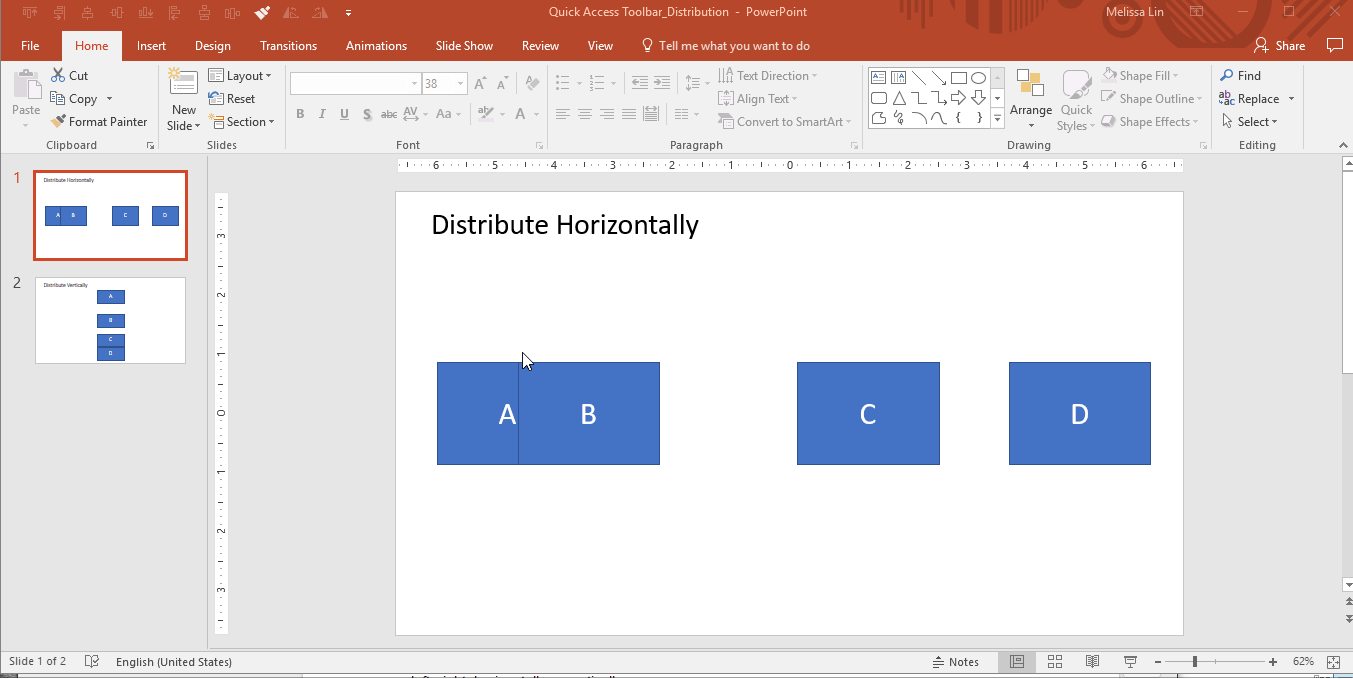Image resolution: width=1353 pixels, height=679 pixels.
Task: Toggle Italic text formatting
Action: 322,115
